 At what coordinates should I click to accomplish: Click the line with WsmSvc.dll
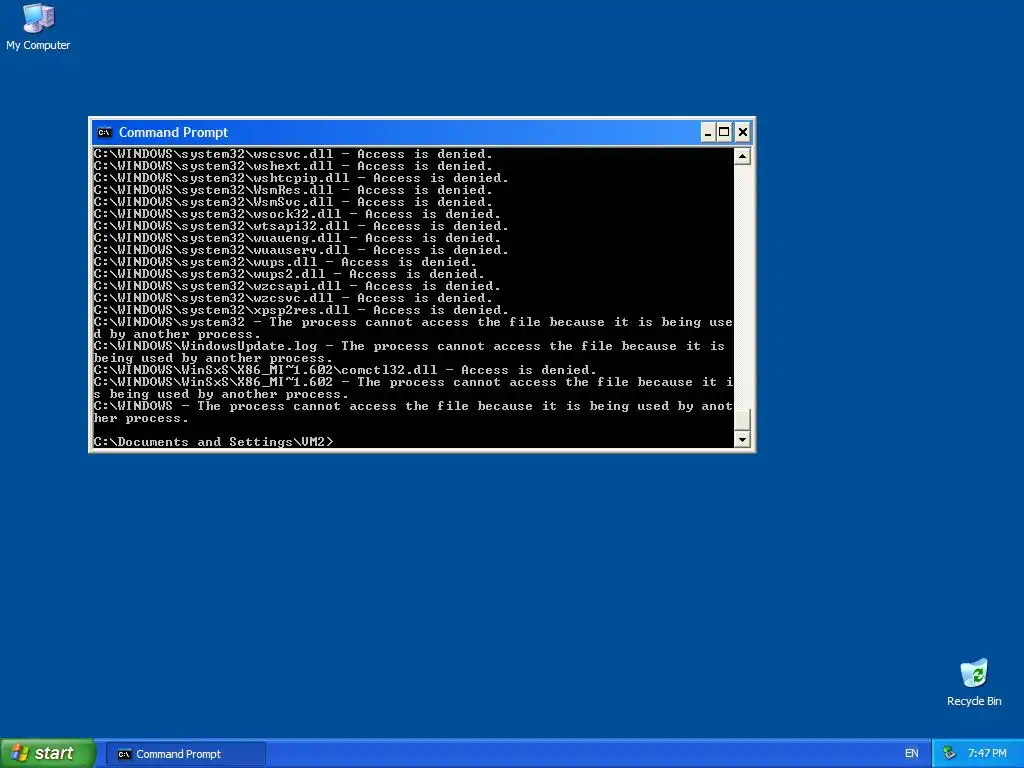[x=293, y=202]
